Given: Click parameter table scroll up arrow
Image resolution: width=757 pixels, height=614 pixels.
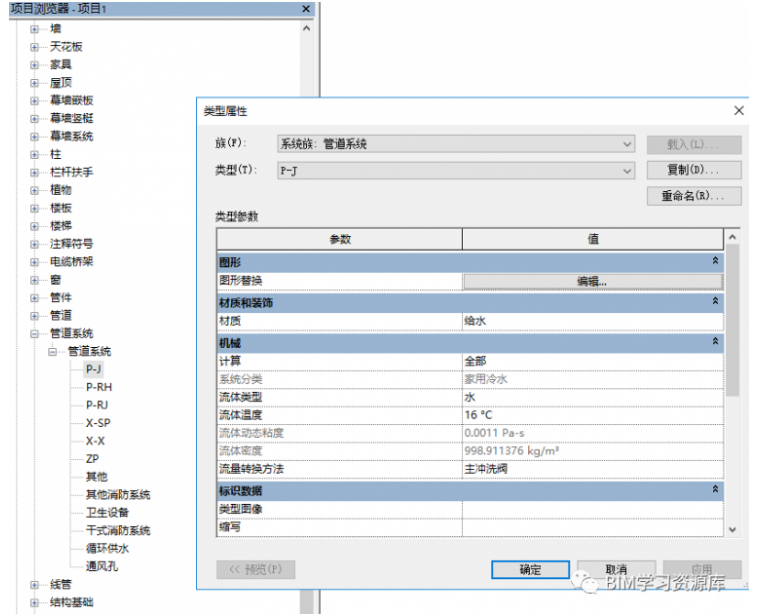Looking at the screenshot, I should [732, 237].
